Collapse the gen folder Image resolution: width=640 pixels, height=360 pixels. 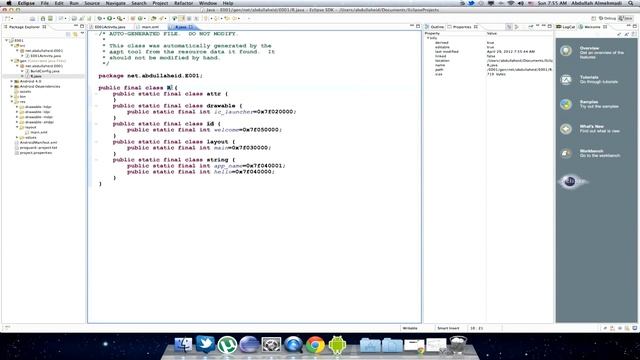click(12, 61)
